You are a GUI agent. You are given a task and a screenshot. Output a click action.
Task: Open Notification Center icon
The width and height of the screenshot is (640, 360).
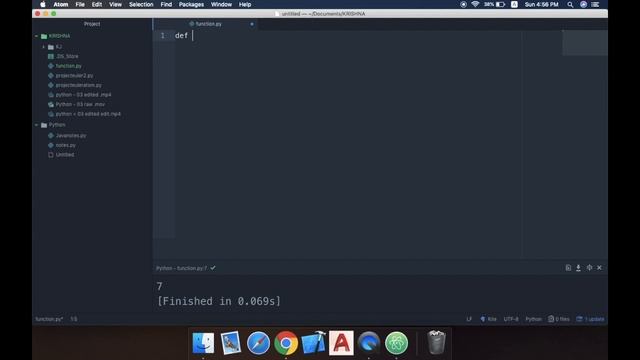point(596,4)
